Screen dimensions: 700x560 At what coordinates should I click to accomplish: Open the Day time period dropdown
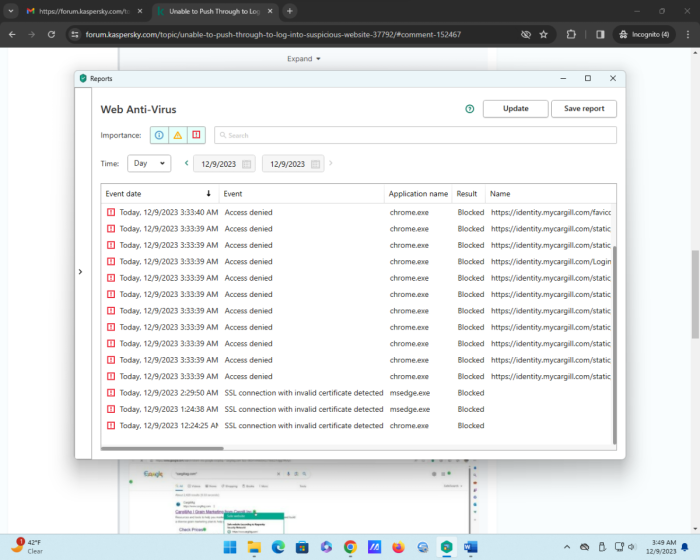click(x=149, y=163)
